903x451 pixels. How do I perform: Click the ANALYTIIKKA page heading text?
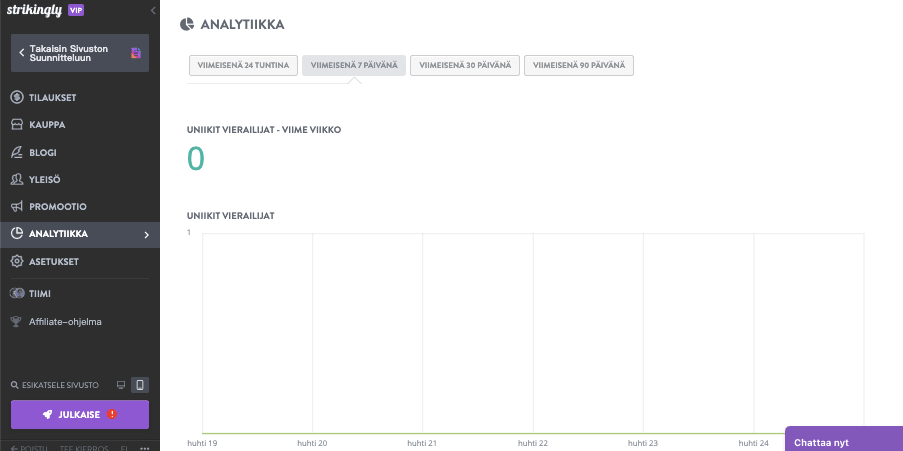pos(242,25)
